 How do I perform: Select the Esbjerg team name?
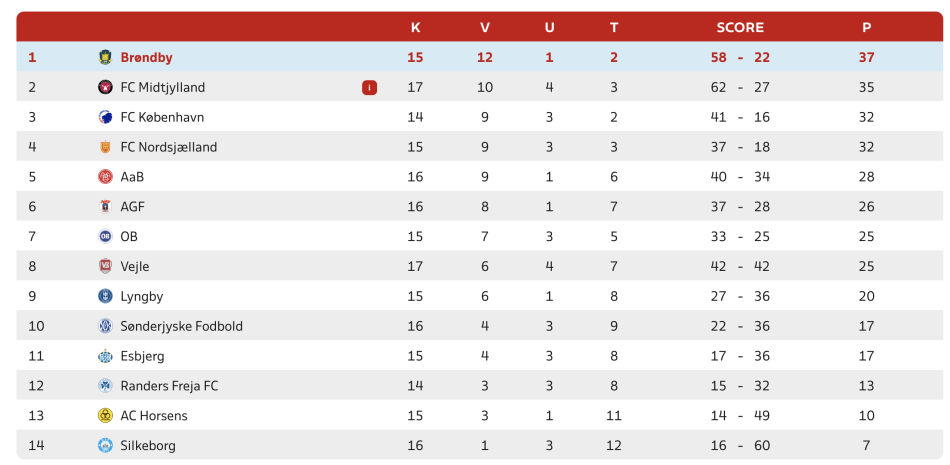pos(142,356)
